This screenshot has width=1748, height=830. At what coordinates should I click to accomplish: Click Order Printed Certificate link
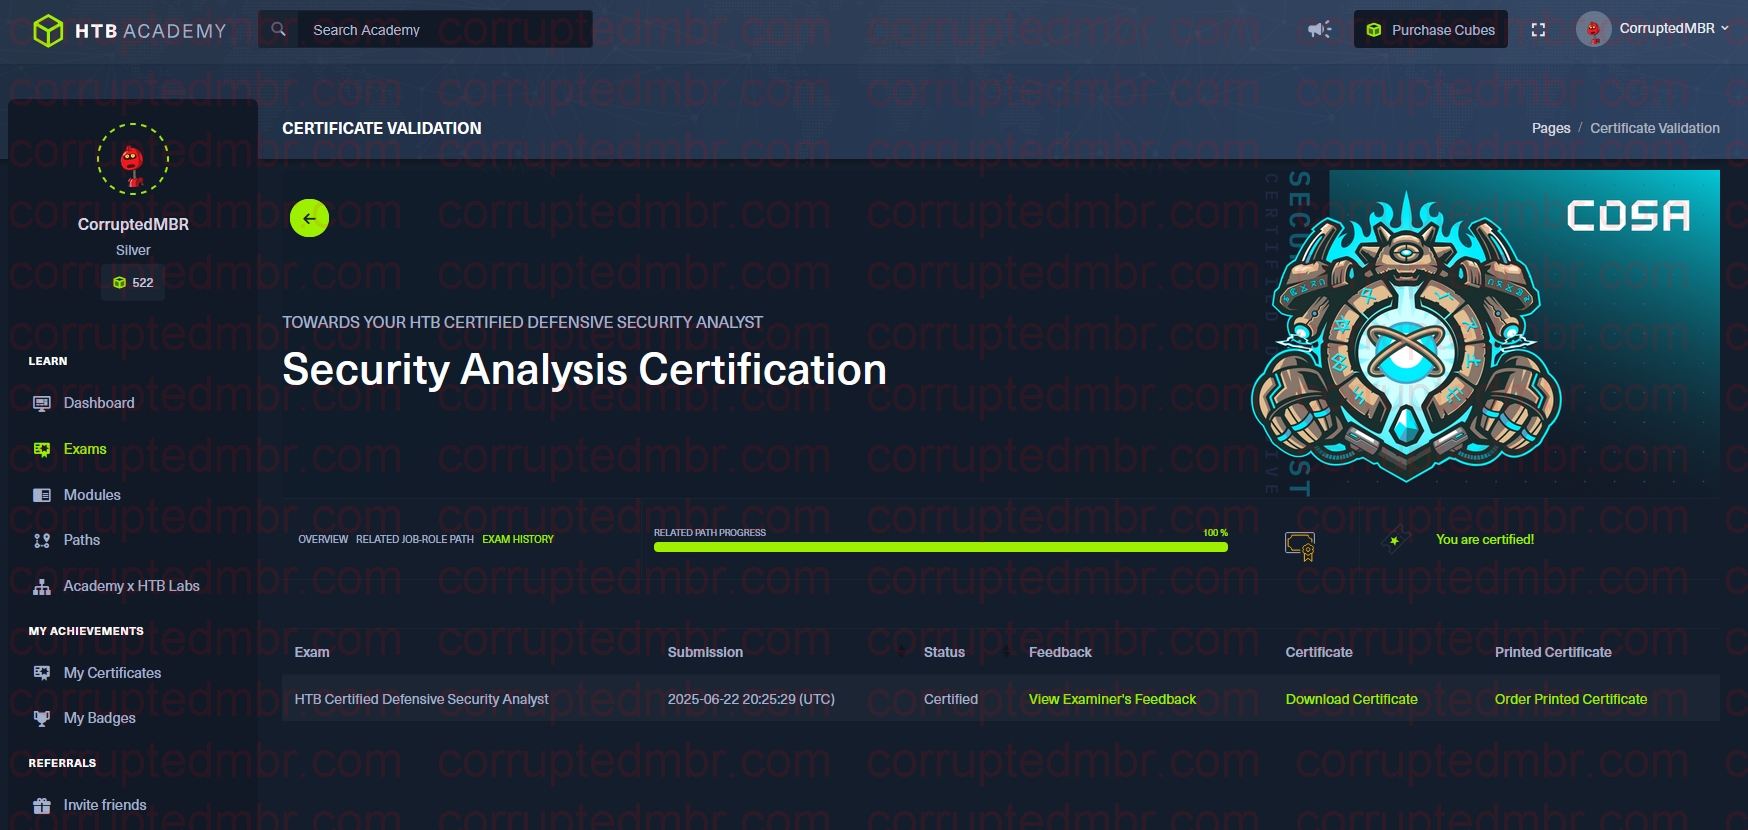coord(1571,699)
